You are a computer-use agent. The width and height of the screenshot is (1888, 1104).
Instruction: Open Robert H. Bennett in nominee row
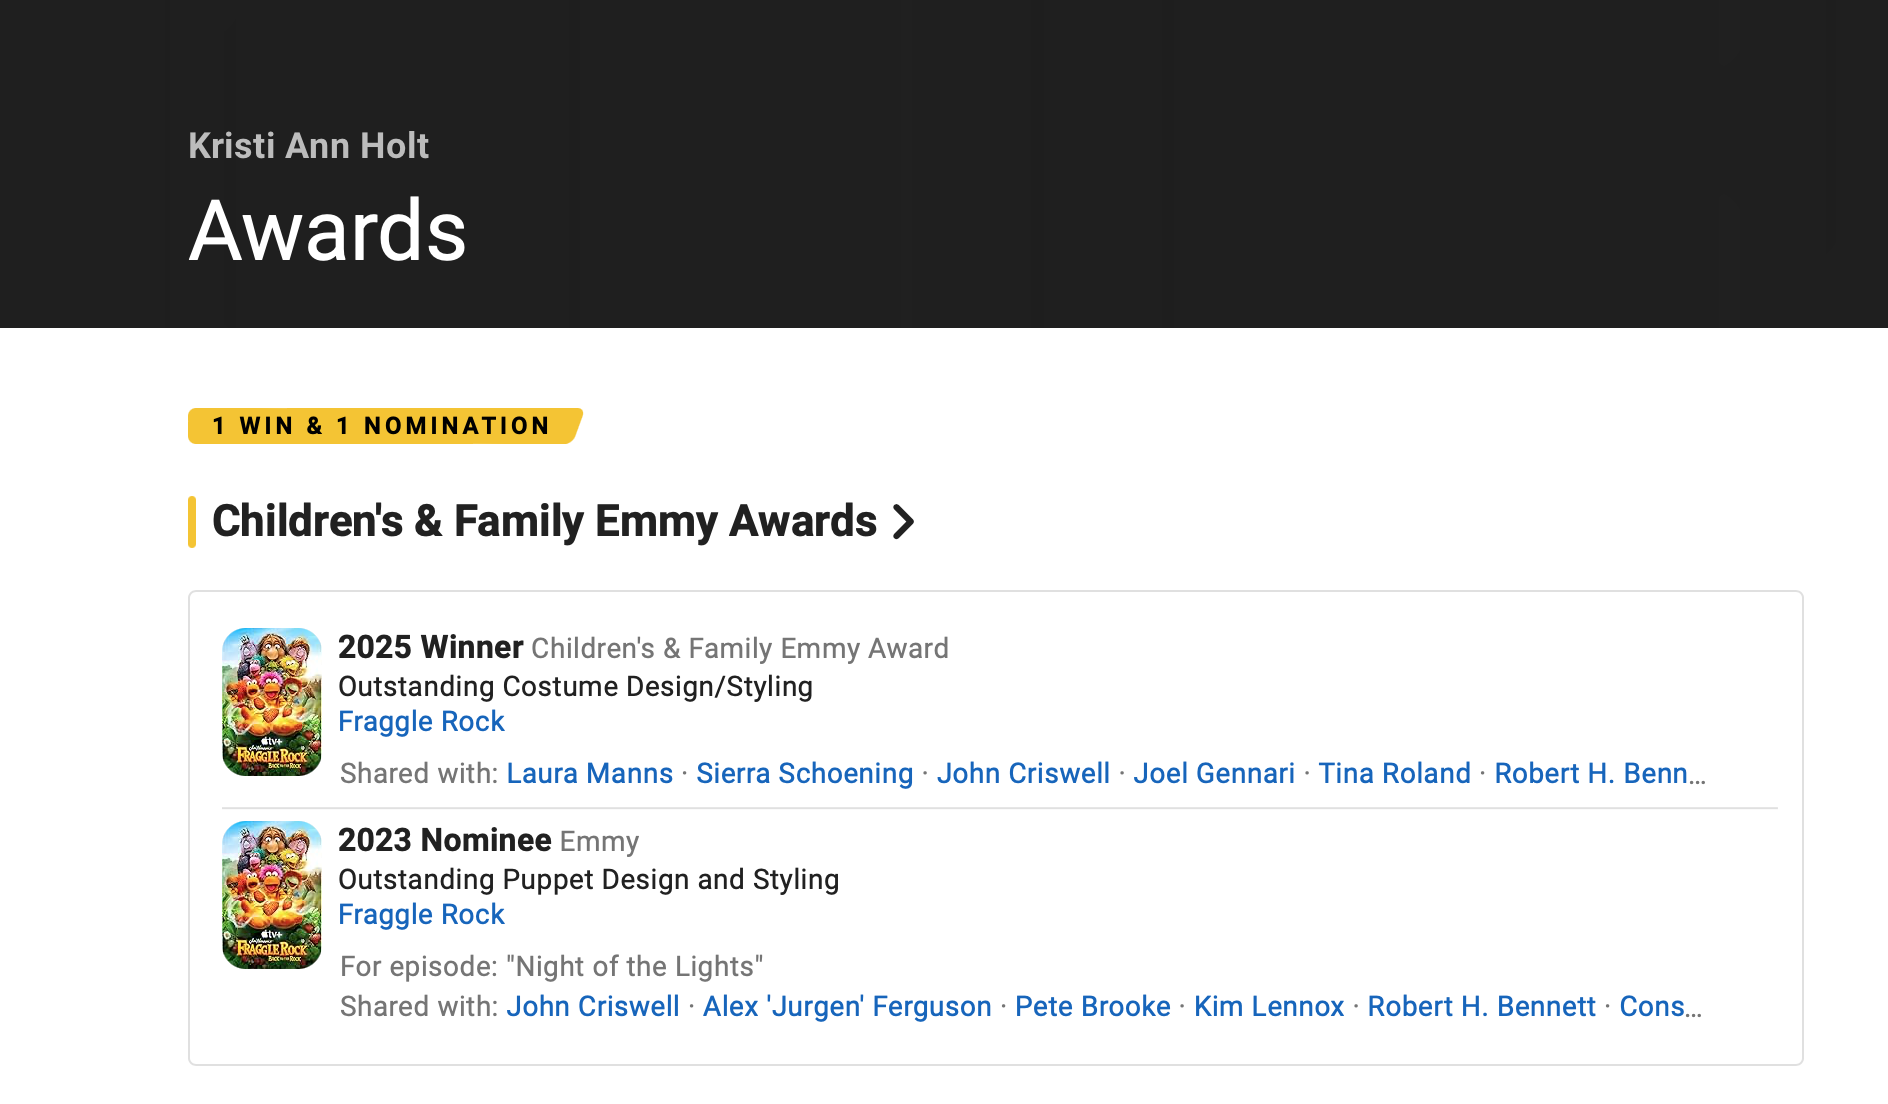tap(1481, 1006)
